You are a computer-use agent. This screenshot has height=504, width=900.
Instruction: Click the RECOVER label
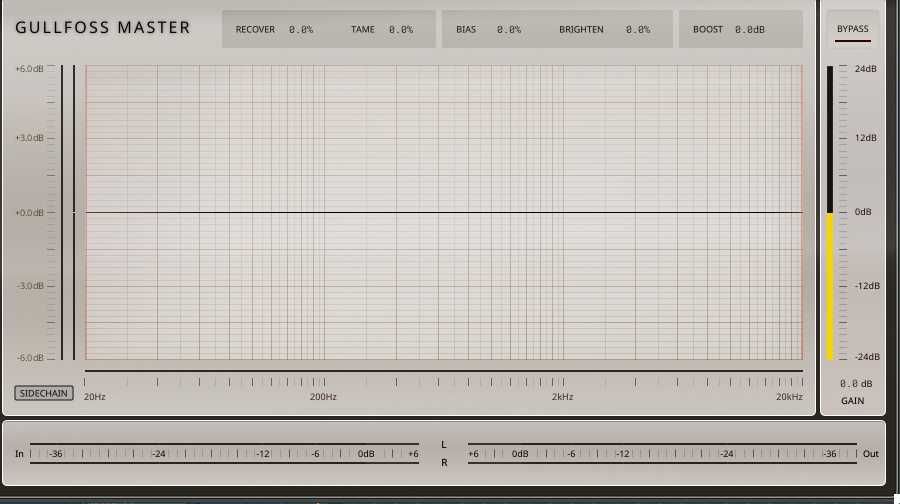[x=255, y=29]
